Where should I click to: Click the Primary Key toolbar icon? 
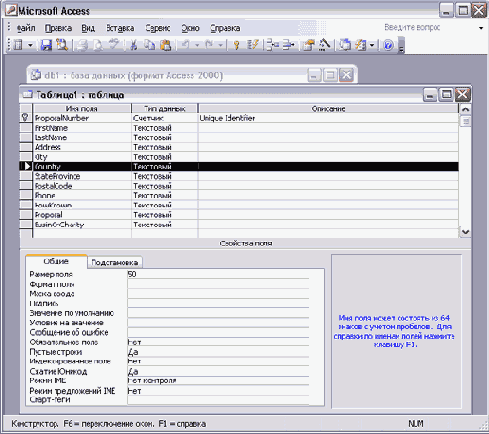tap(236, 45)
